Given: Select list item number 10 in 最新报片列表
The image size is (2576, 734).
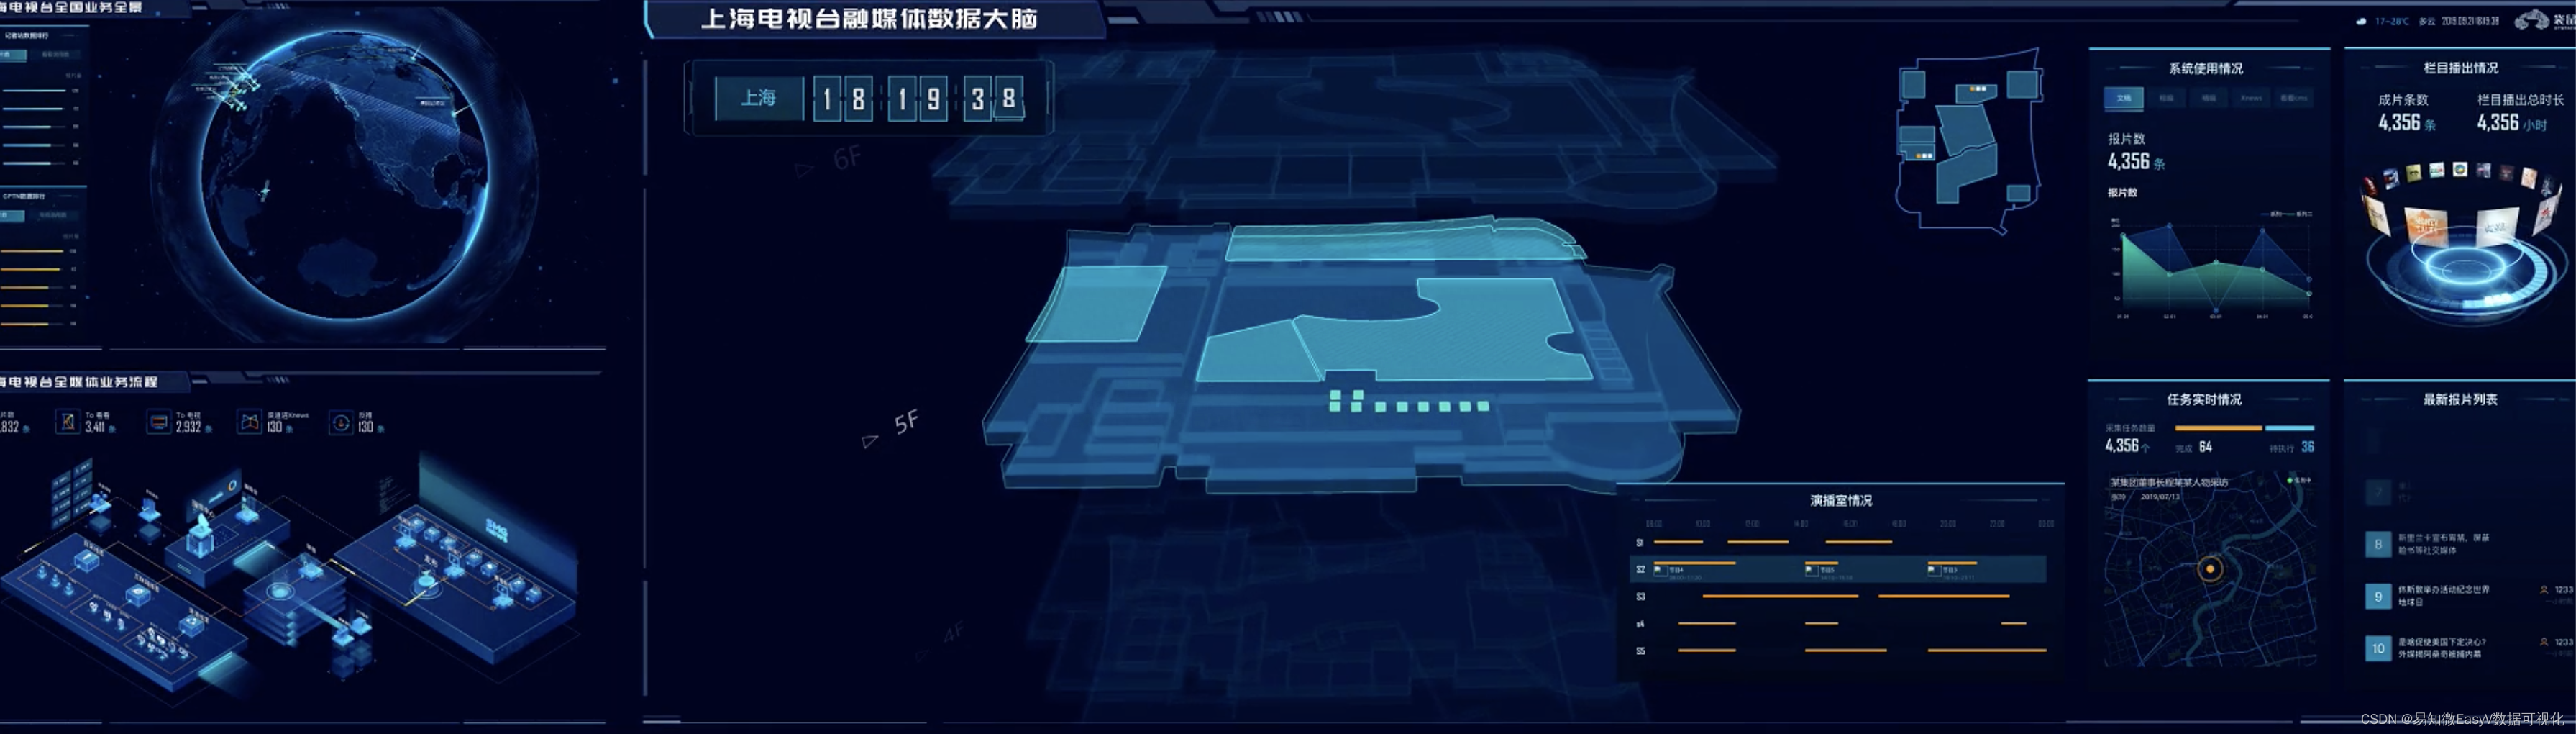Looking at the screenshot, I should (2378, 648).
